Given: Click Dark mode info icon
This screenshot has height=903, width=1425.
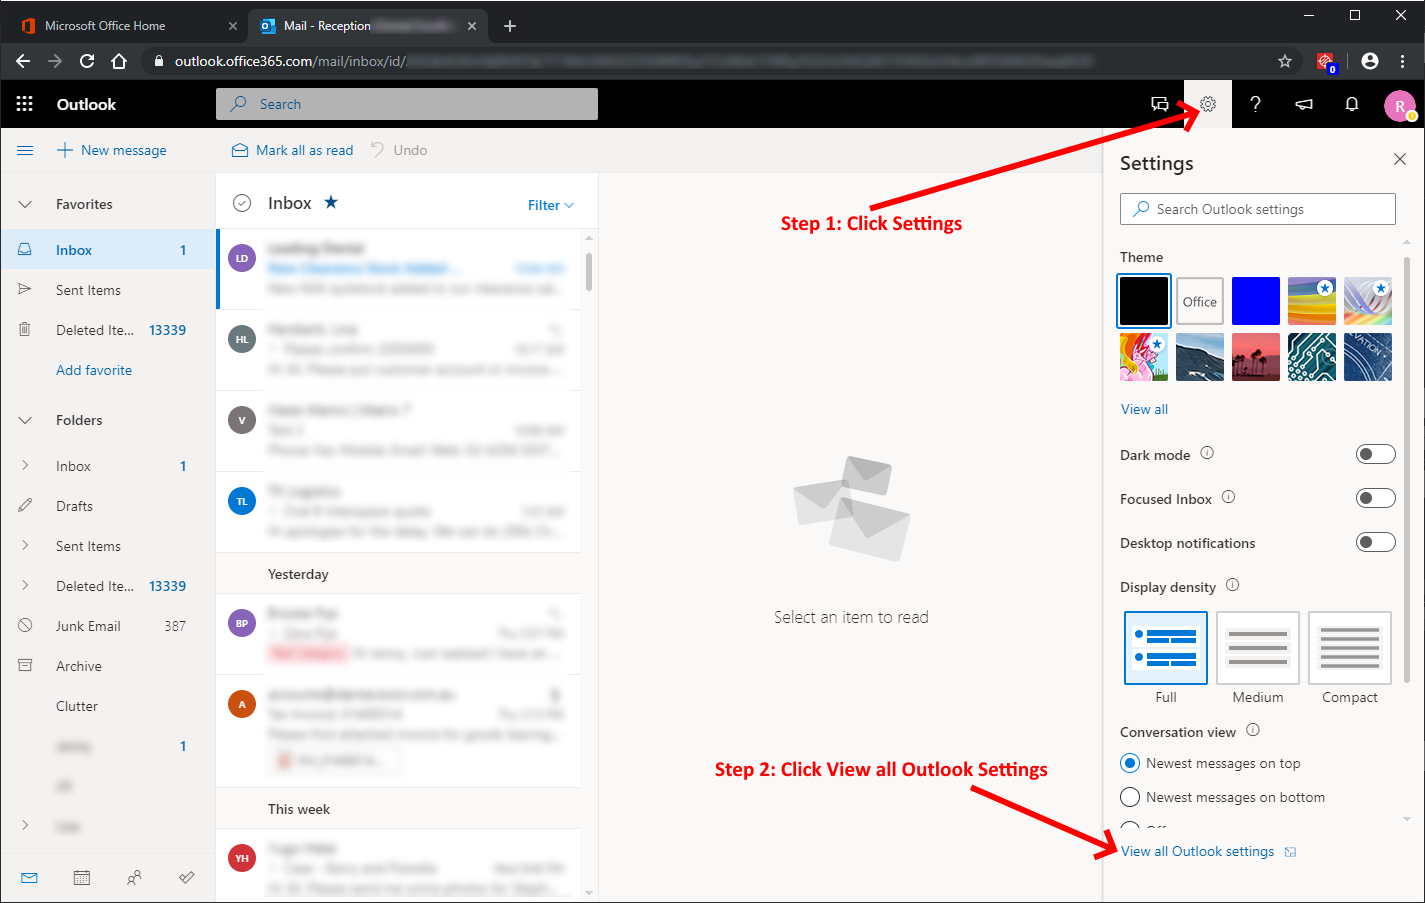Looking at the screenshot, I should tap(1207, 453).
